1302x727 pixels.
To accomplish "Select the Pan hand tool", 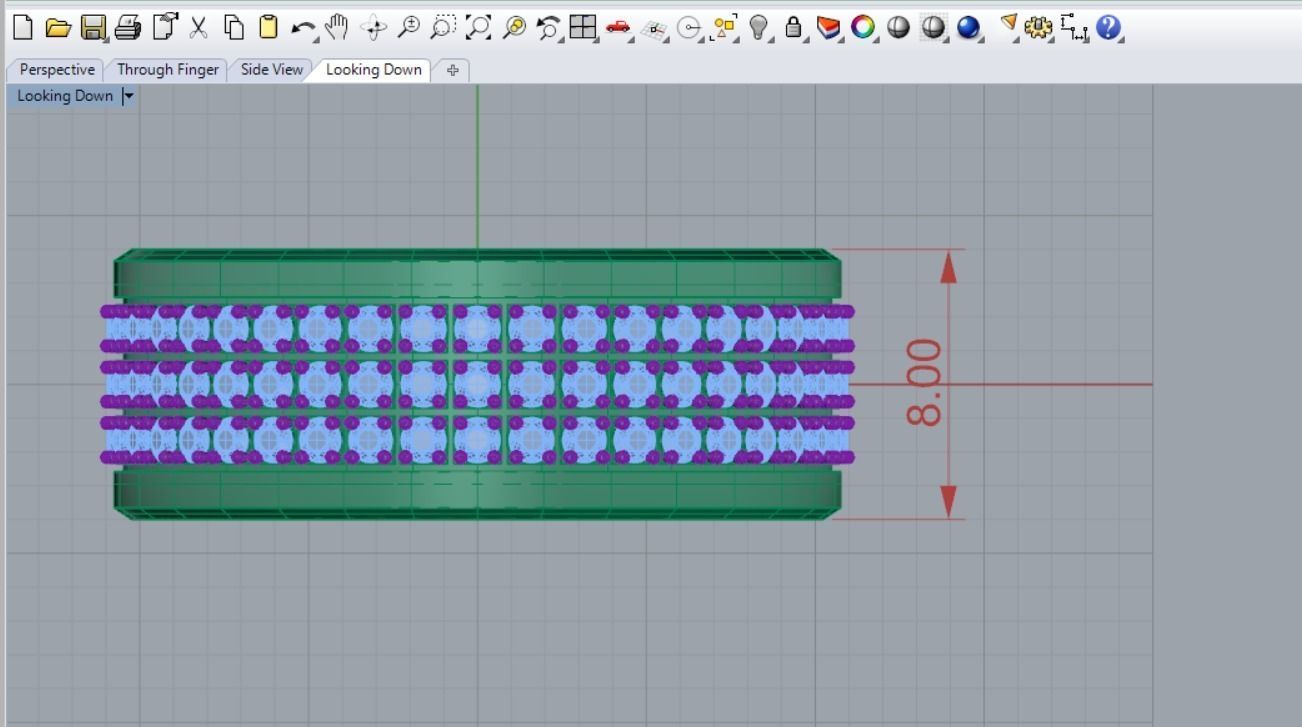I will point(337,28).
